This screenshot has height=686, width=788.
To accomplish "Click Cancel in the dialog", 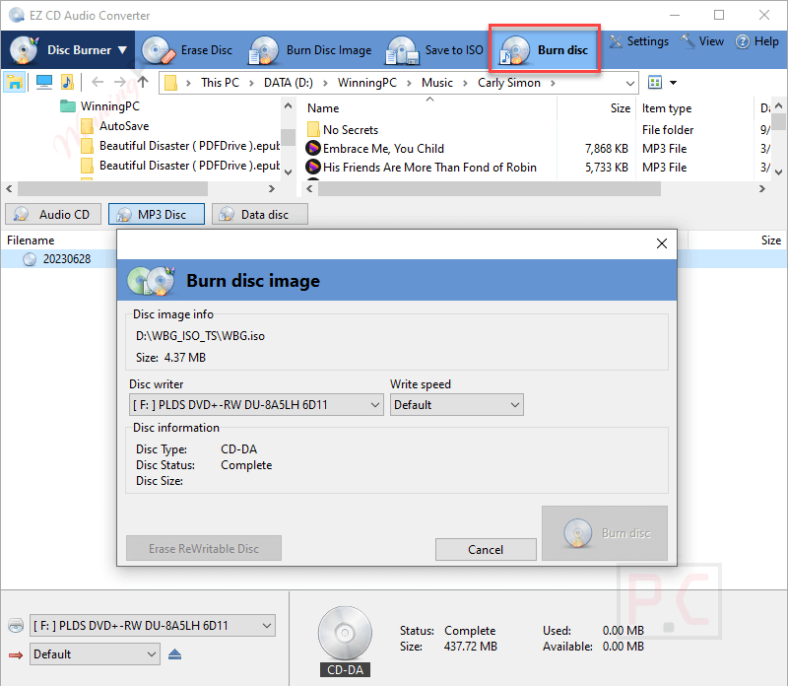I will coord(485,549).
